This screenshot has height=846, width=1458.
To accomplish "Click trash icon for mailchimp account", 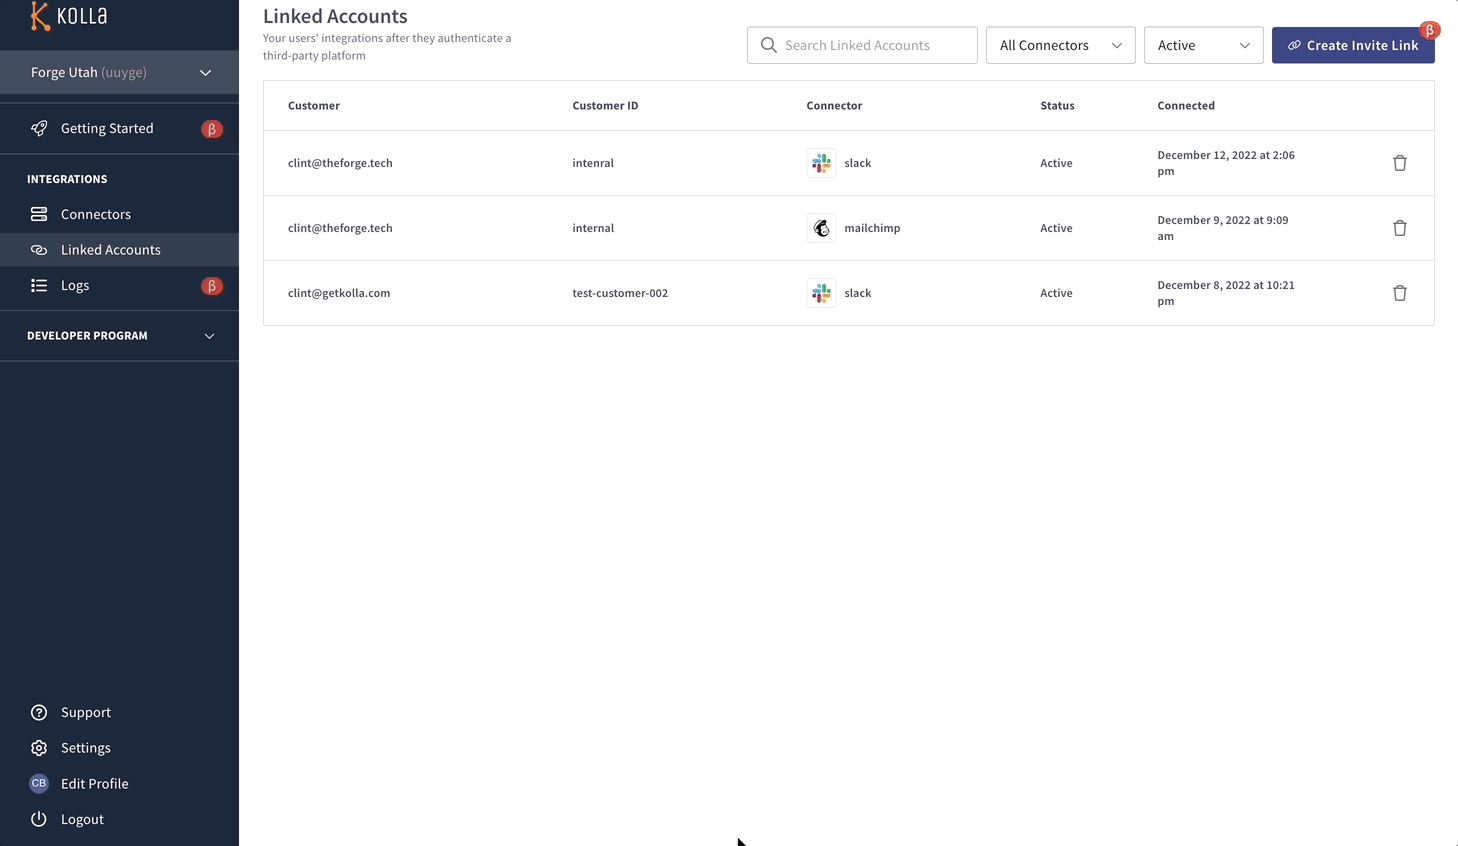I will point(1399,228).
